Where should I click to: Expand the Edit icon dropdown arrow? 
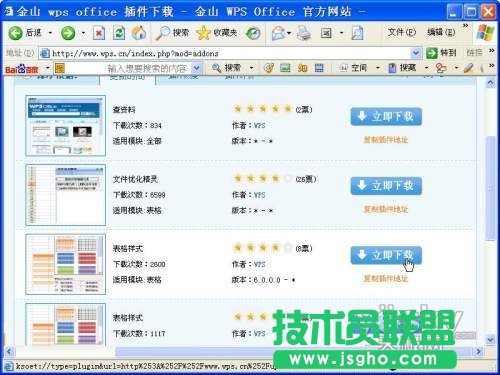(x=341, y=33)
